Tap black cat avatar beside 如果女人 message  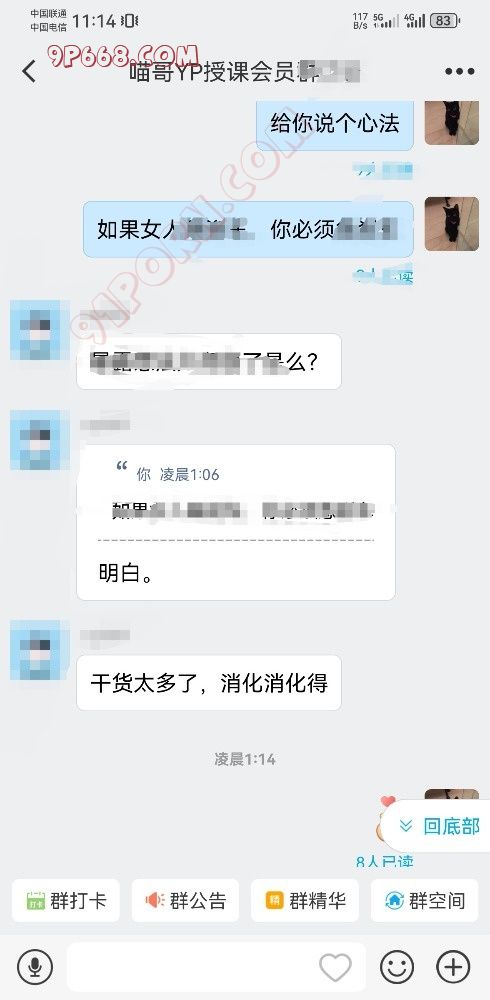pos(452,223)
